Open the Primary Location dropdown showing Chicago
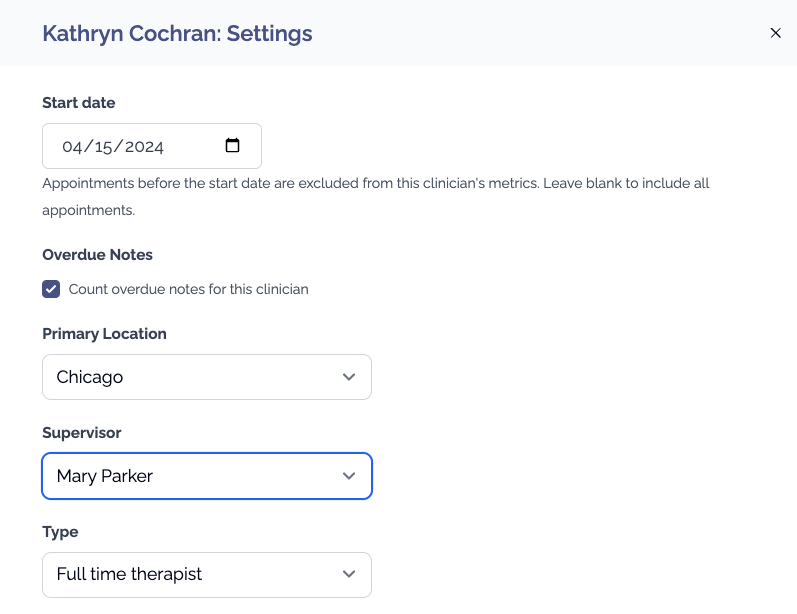This screenshot has width=797, height=614. tap(207, 377)
